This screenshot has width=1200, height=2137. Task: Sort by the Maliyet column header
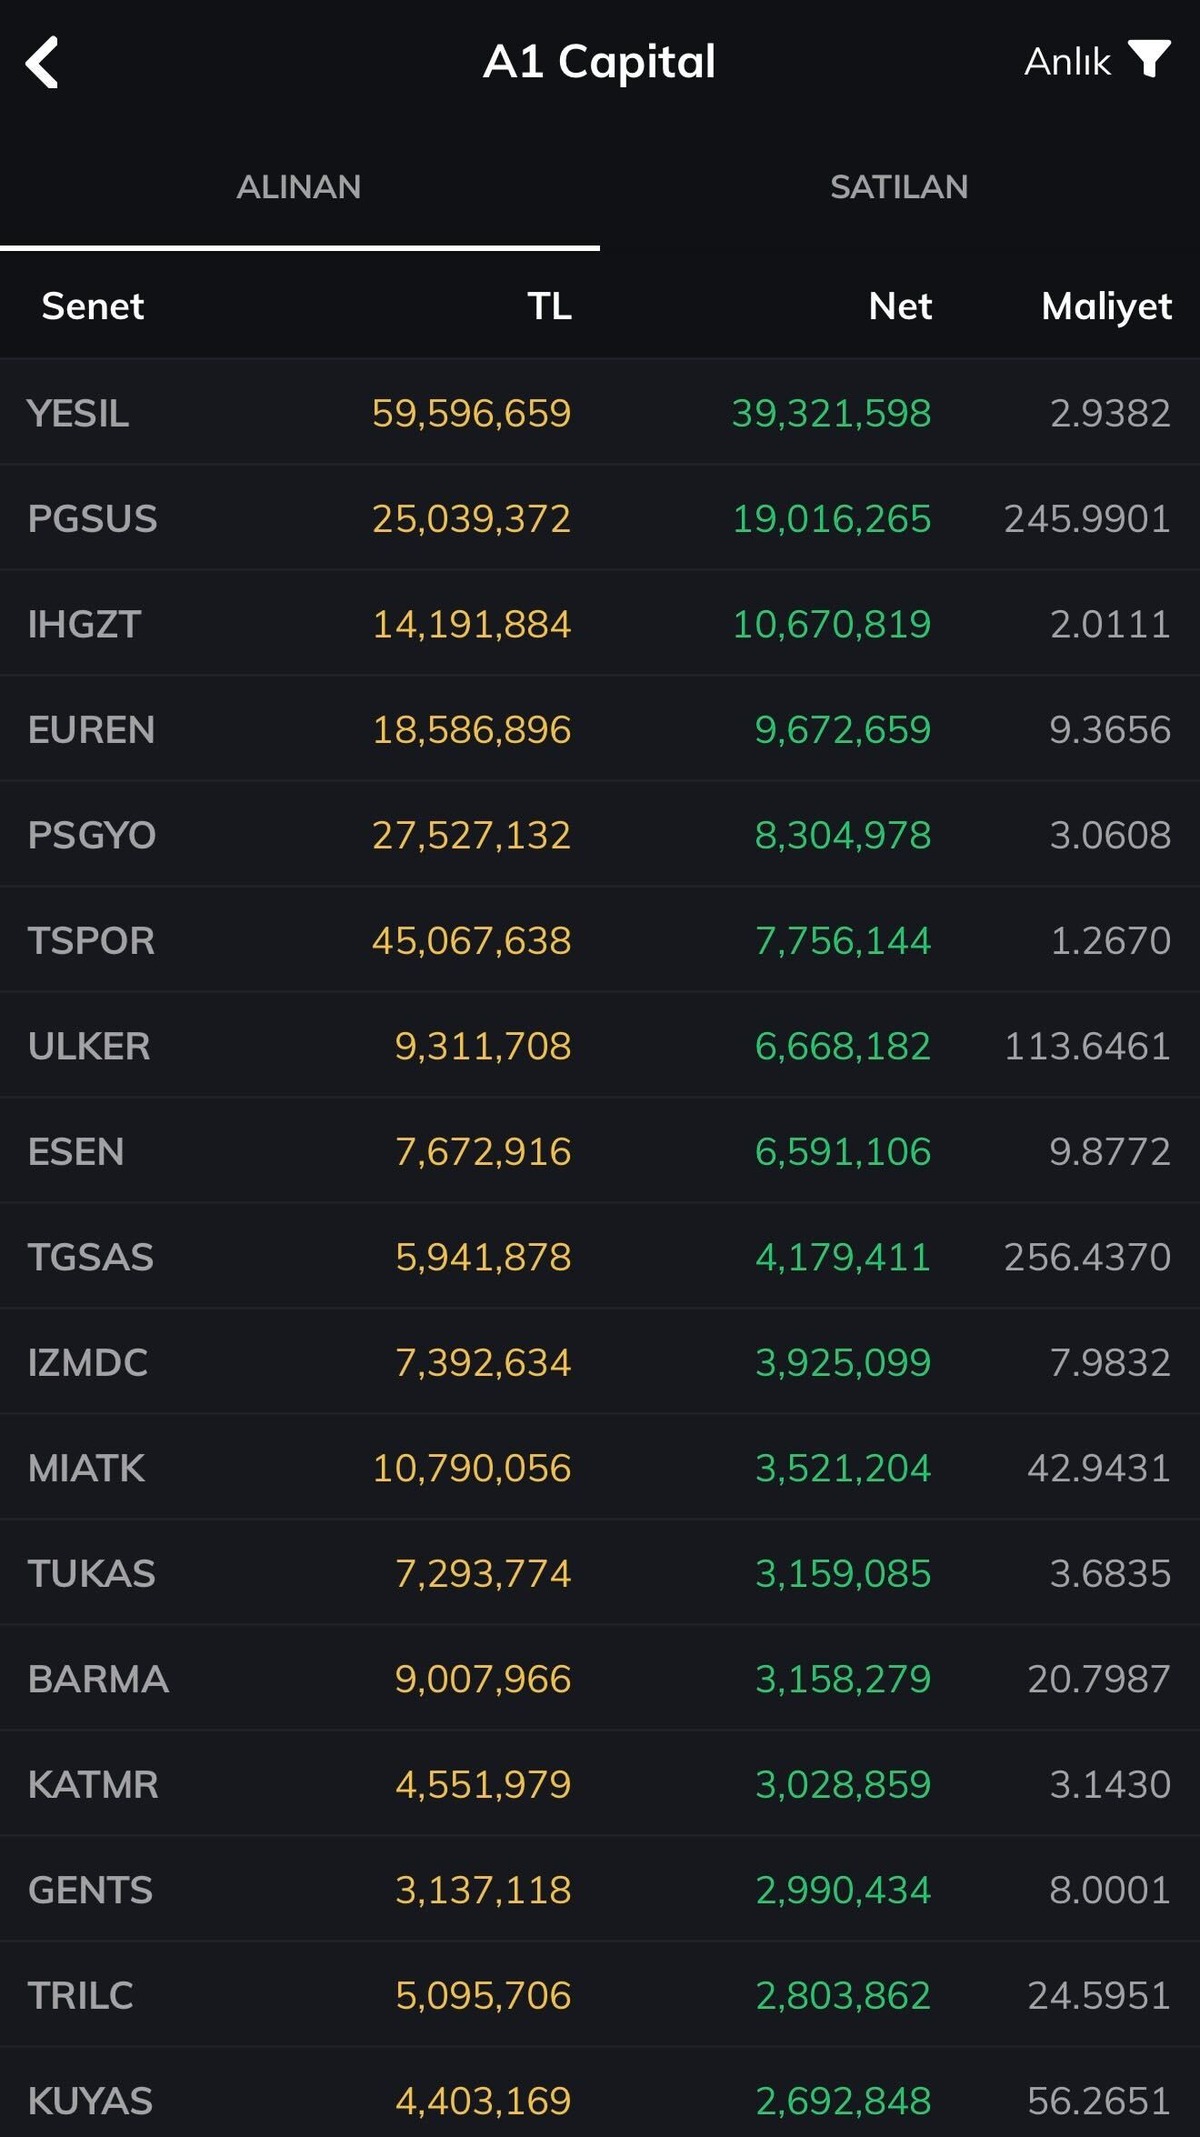[x=1106, y=307]
